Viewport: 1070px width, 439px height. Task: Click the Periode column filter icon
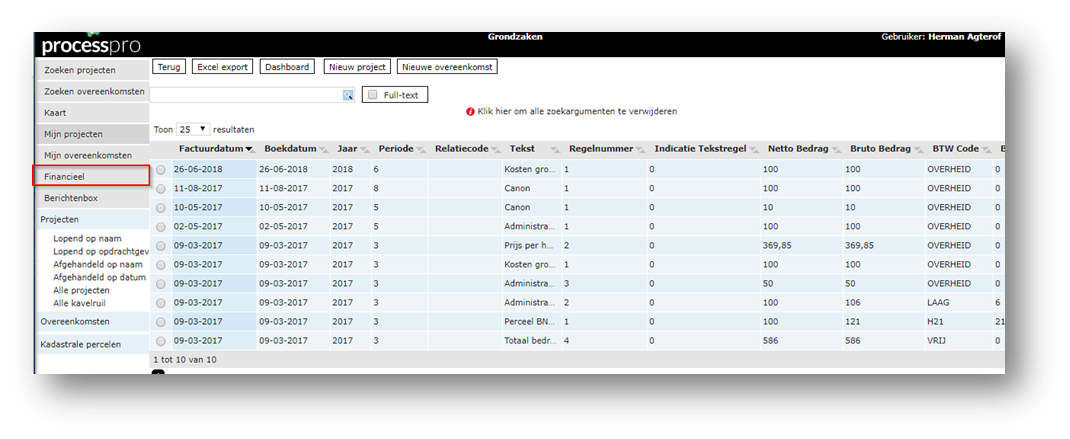(x=421, y=149)
